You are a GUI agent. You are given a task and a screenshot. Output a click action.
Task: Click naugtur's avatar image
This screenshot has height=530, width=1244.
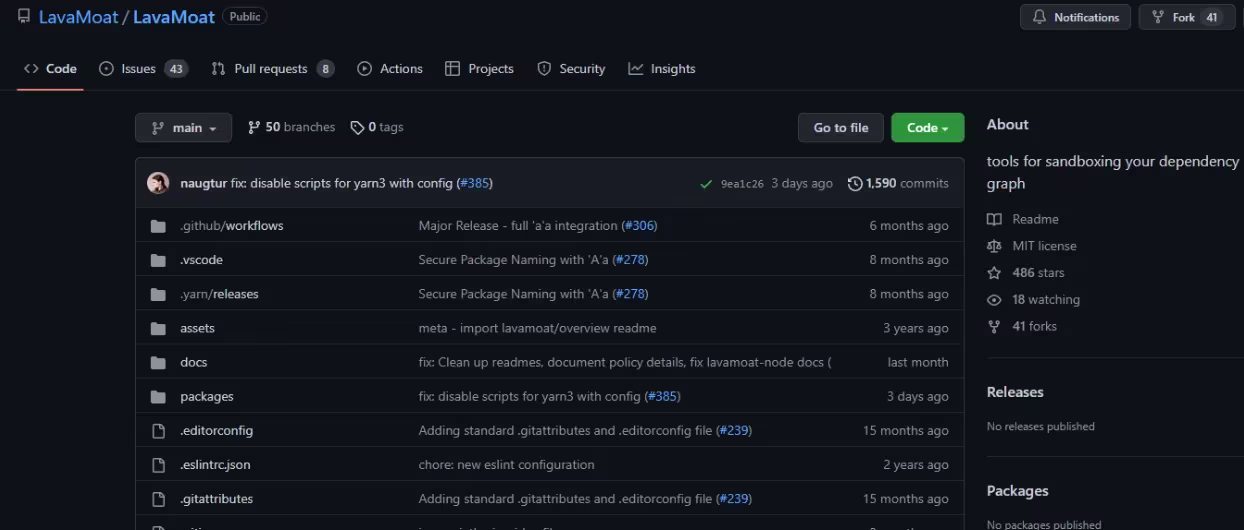click(158, 183)
